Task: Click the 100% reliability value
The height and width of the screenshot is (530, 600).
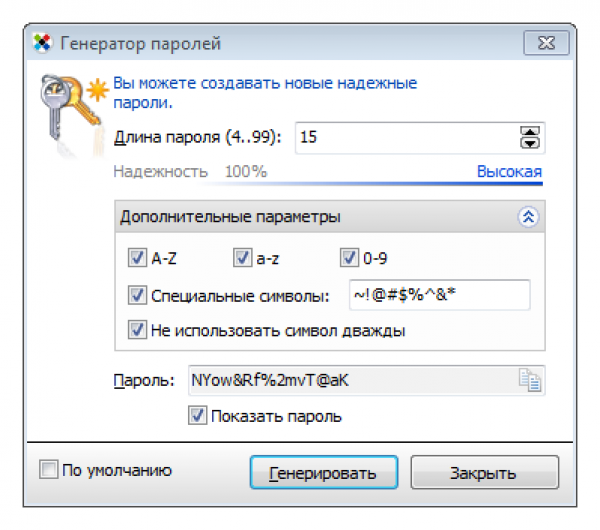Action: 246,171
